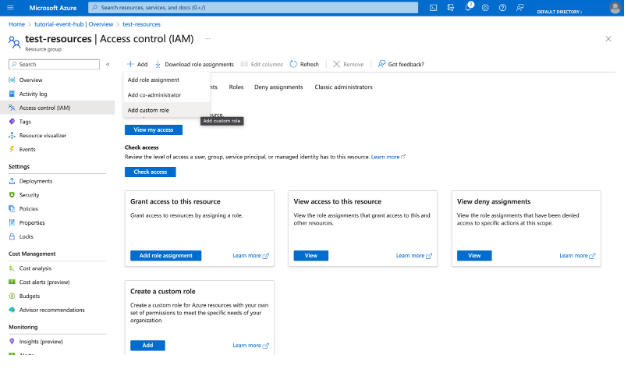Follow Learn more link in Grant access card
The height and width of the screenshot is (380, 626).
[x=251, y=256]
